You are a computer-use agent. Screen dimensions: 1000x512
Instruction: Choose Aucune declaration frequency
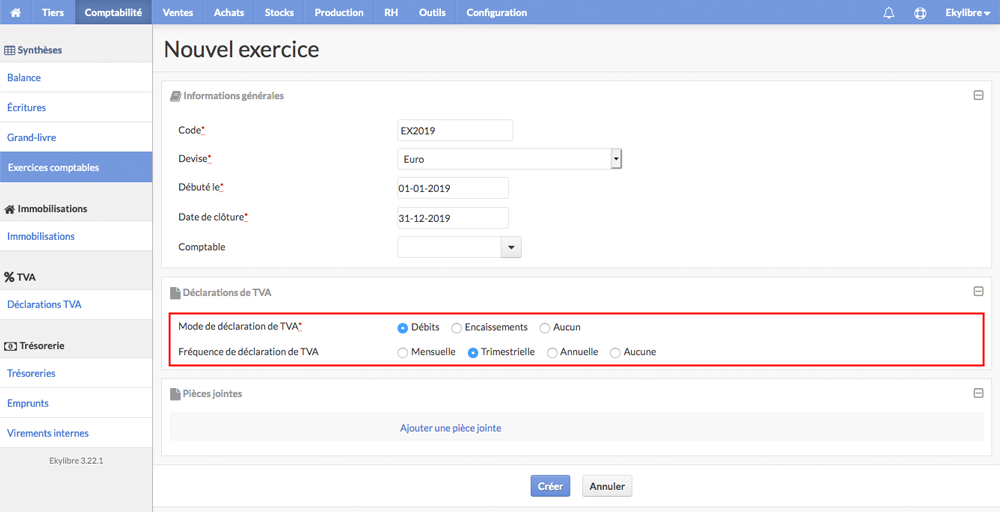click(615, 353)
